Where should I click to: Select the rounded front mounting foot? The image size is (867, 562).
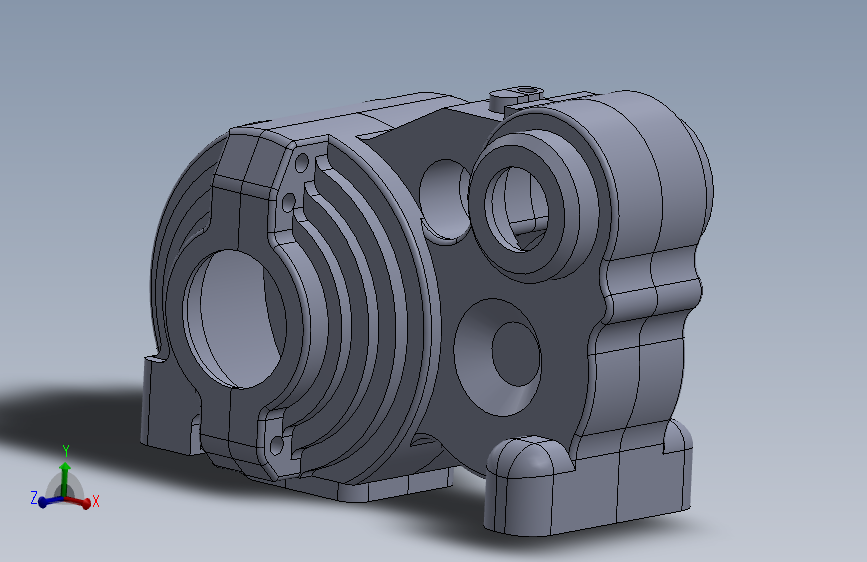[x=529, y=486]
